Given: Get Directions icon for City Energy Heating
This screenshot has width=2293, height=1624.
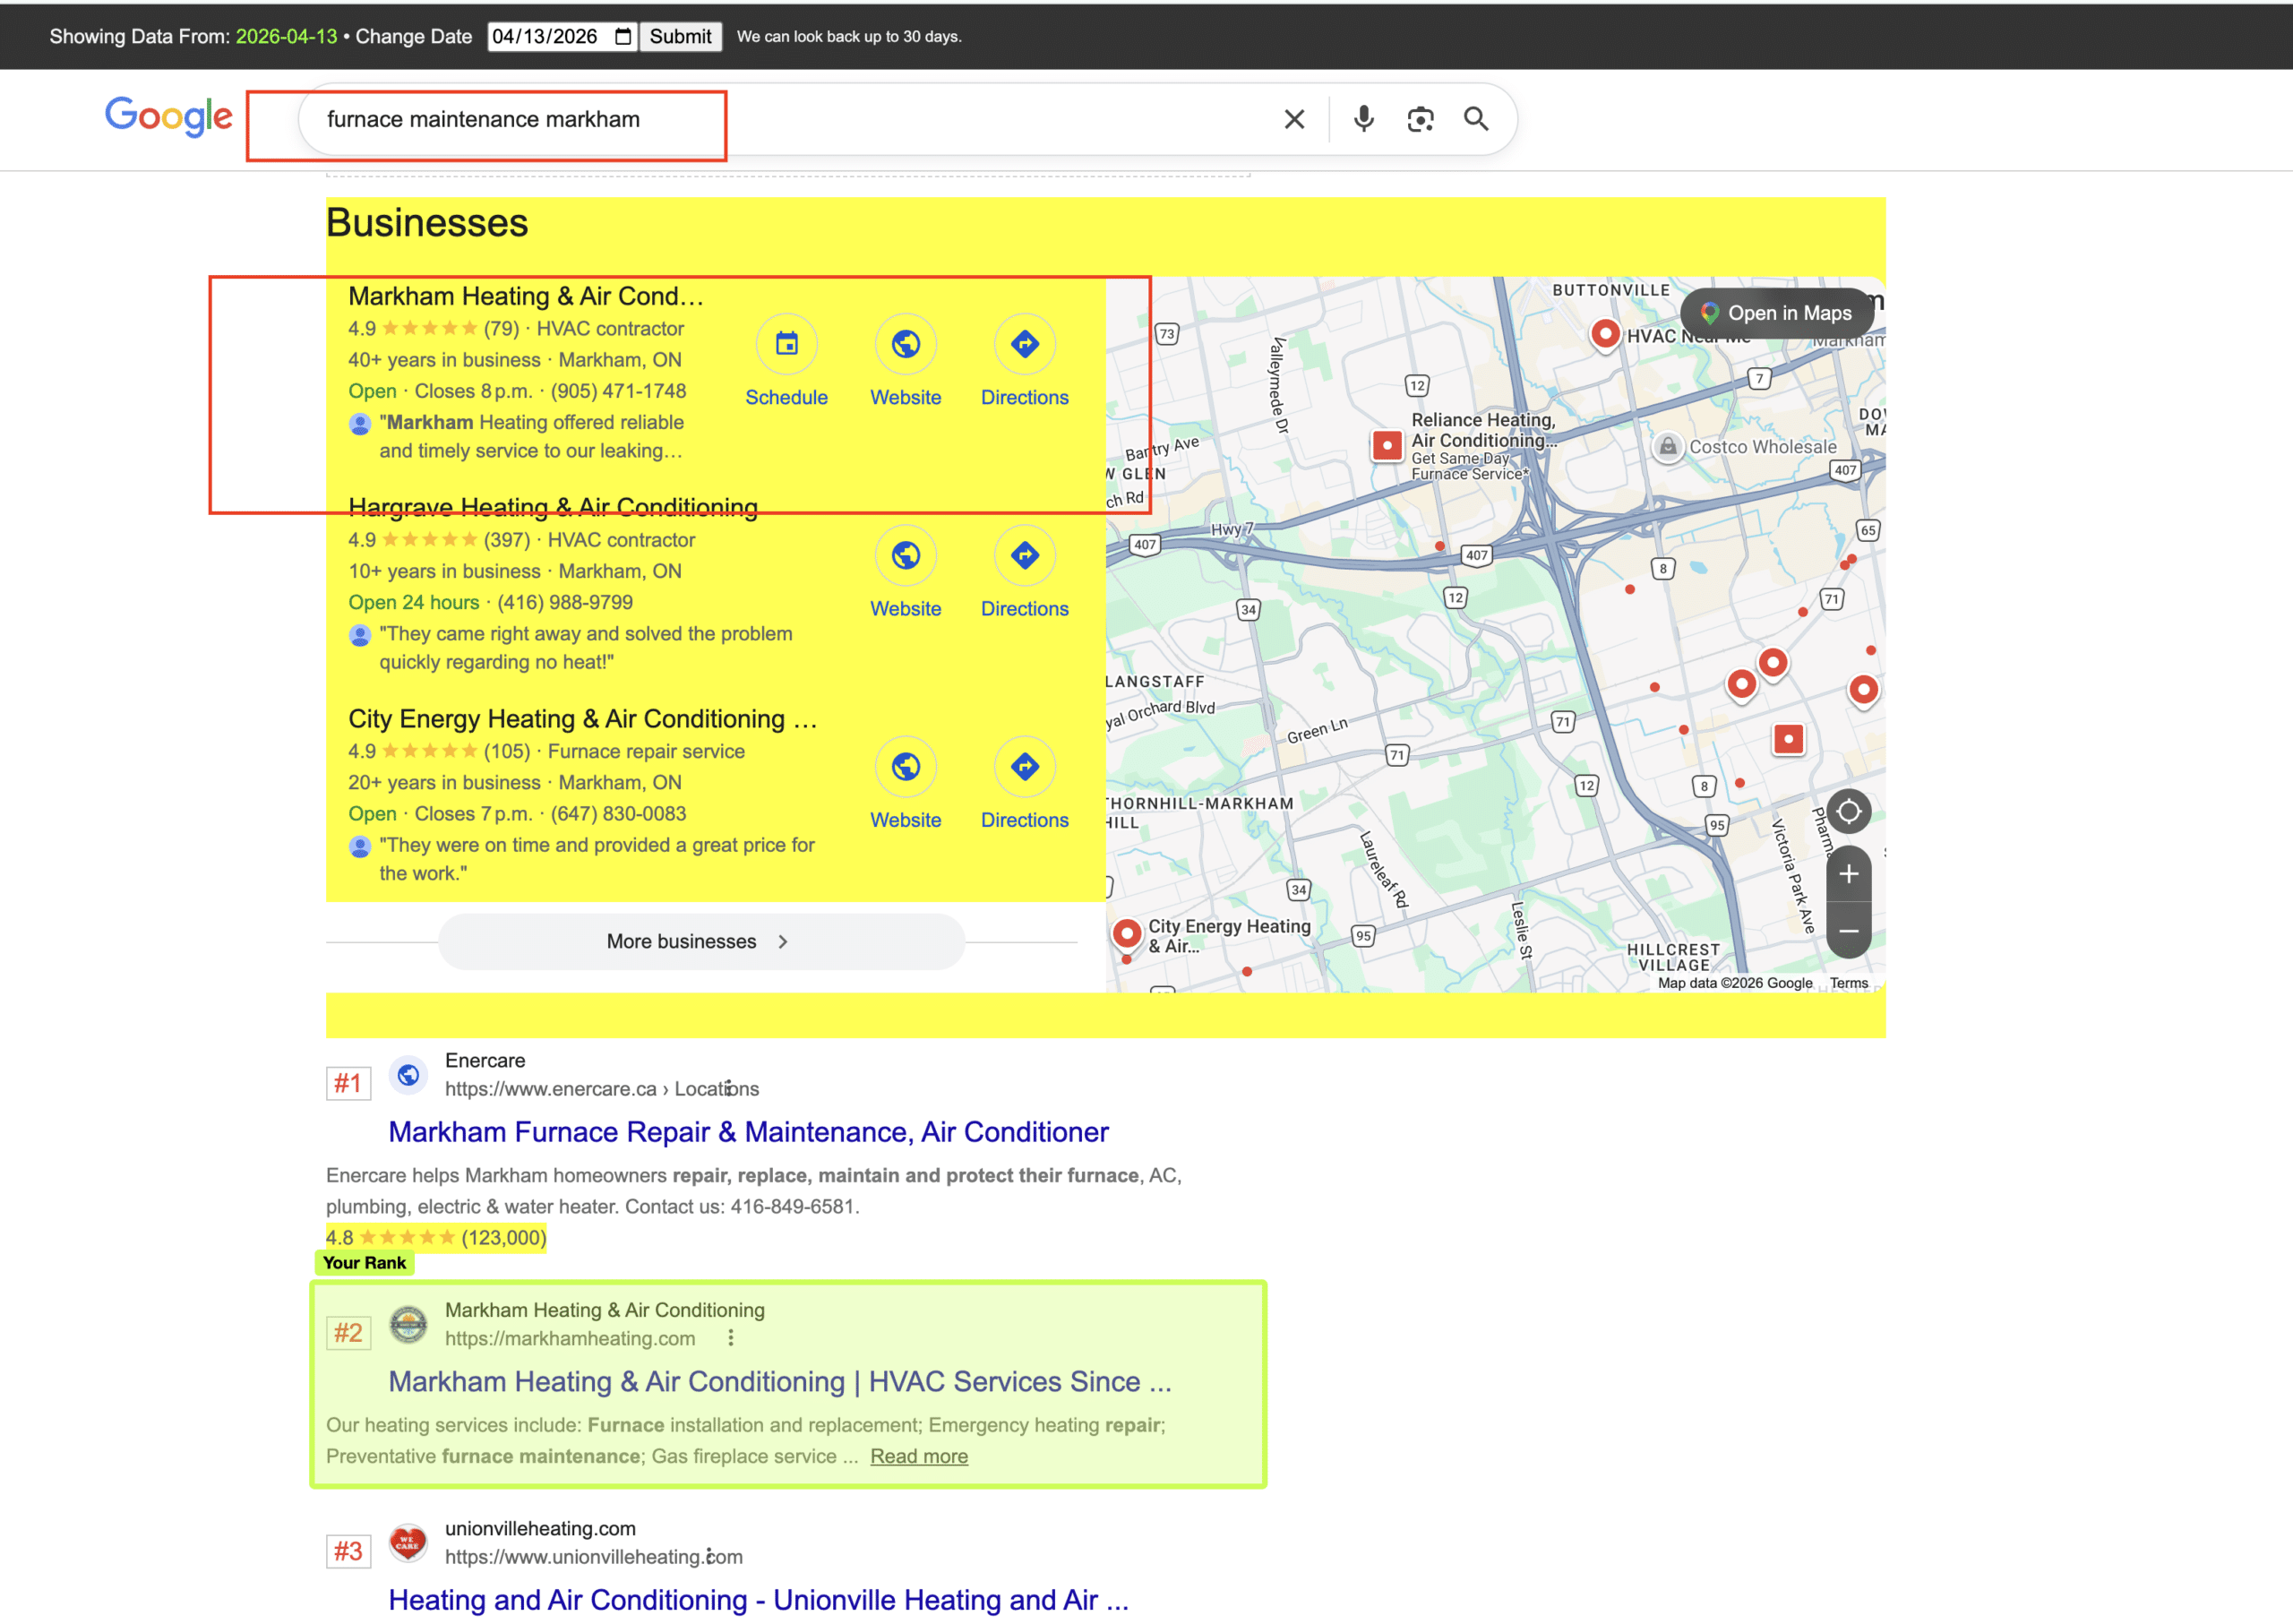Looking at the screenshot, I should coord(1025,767).
